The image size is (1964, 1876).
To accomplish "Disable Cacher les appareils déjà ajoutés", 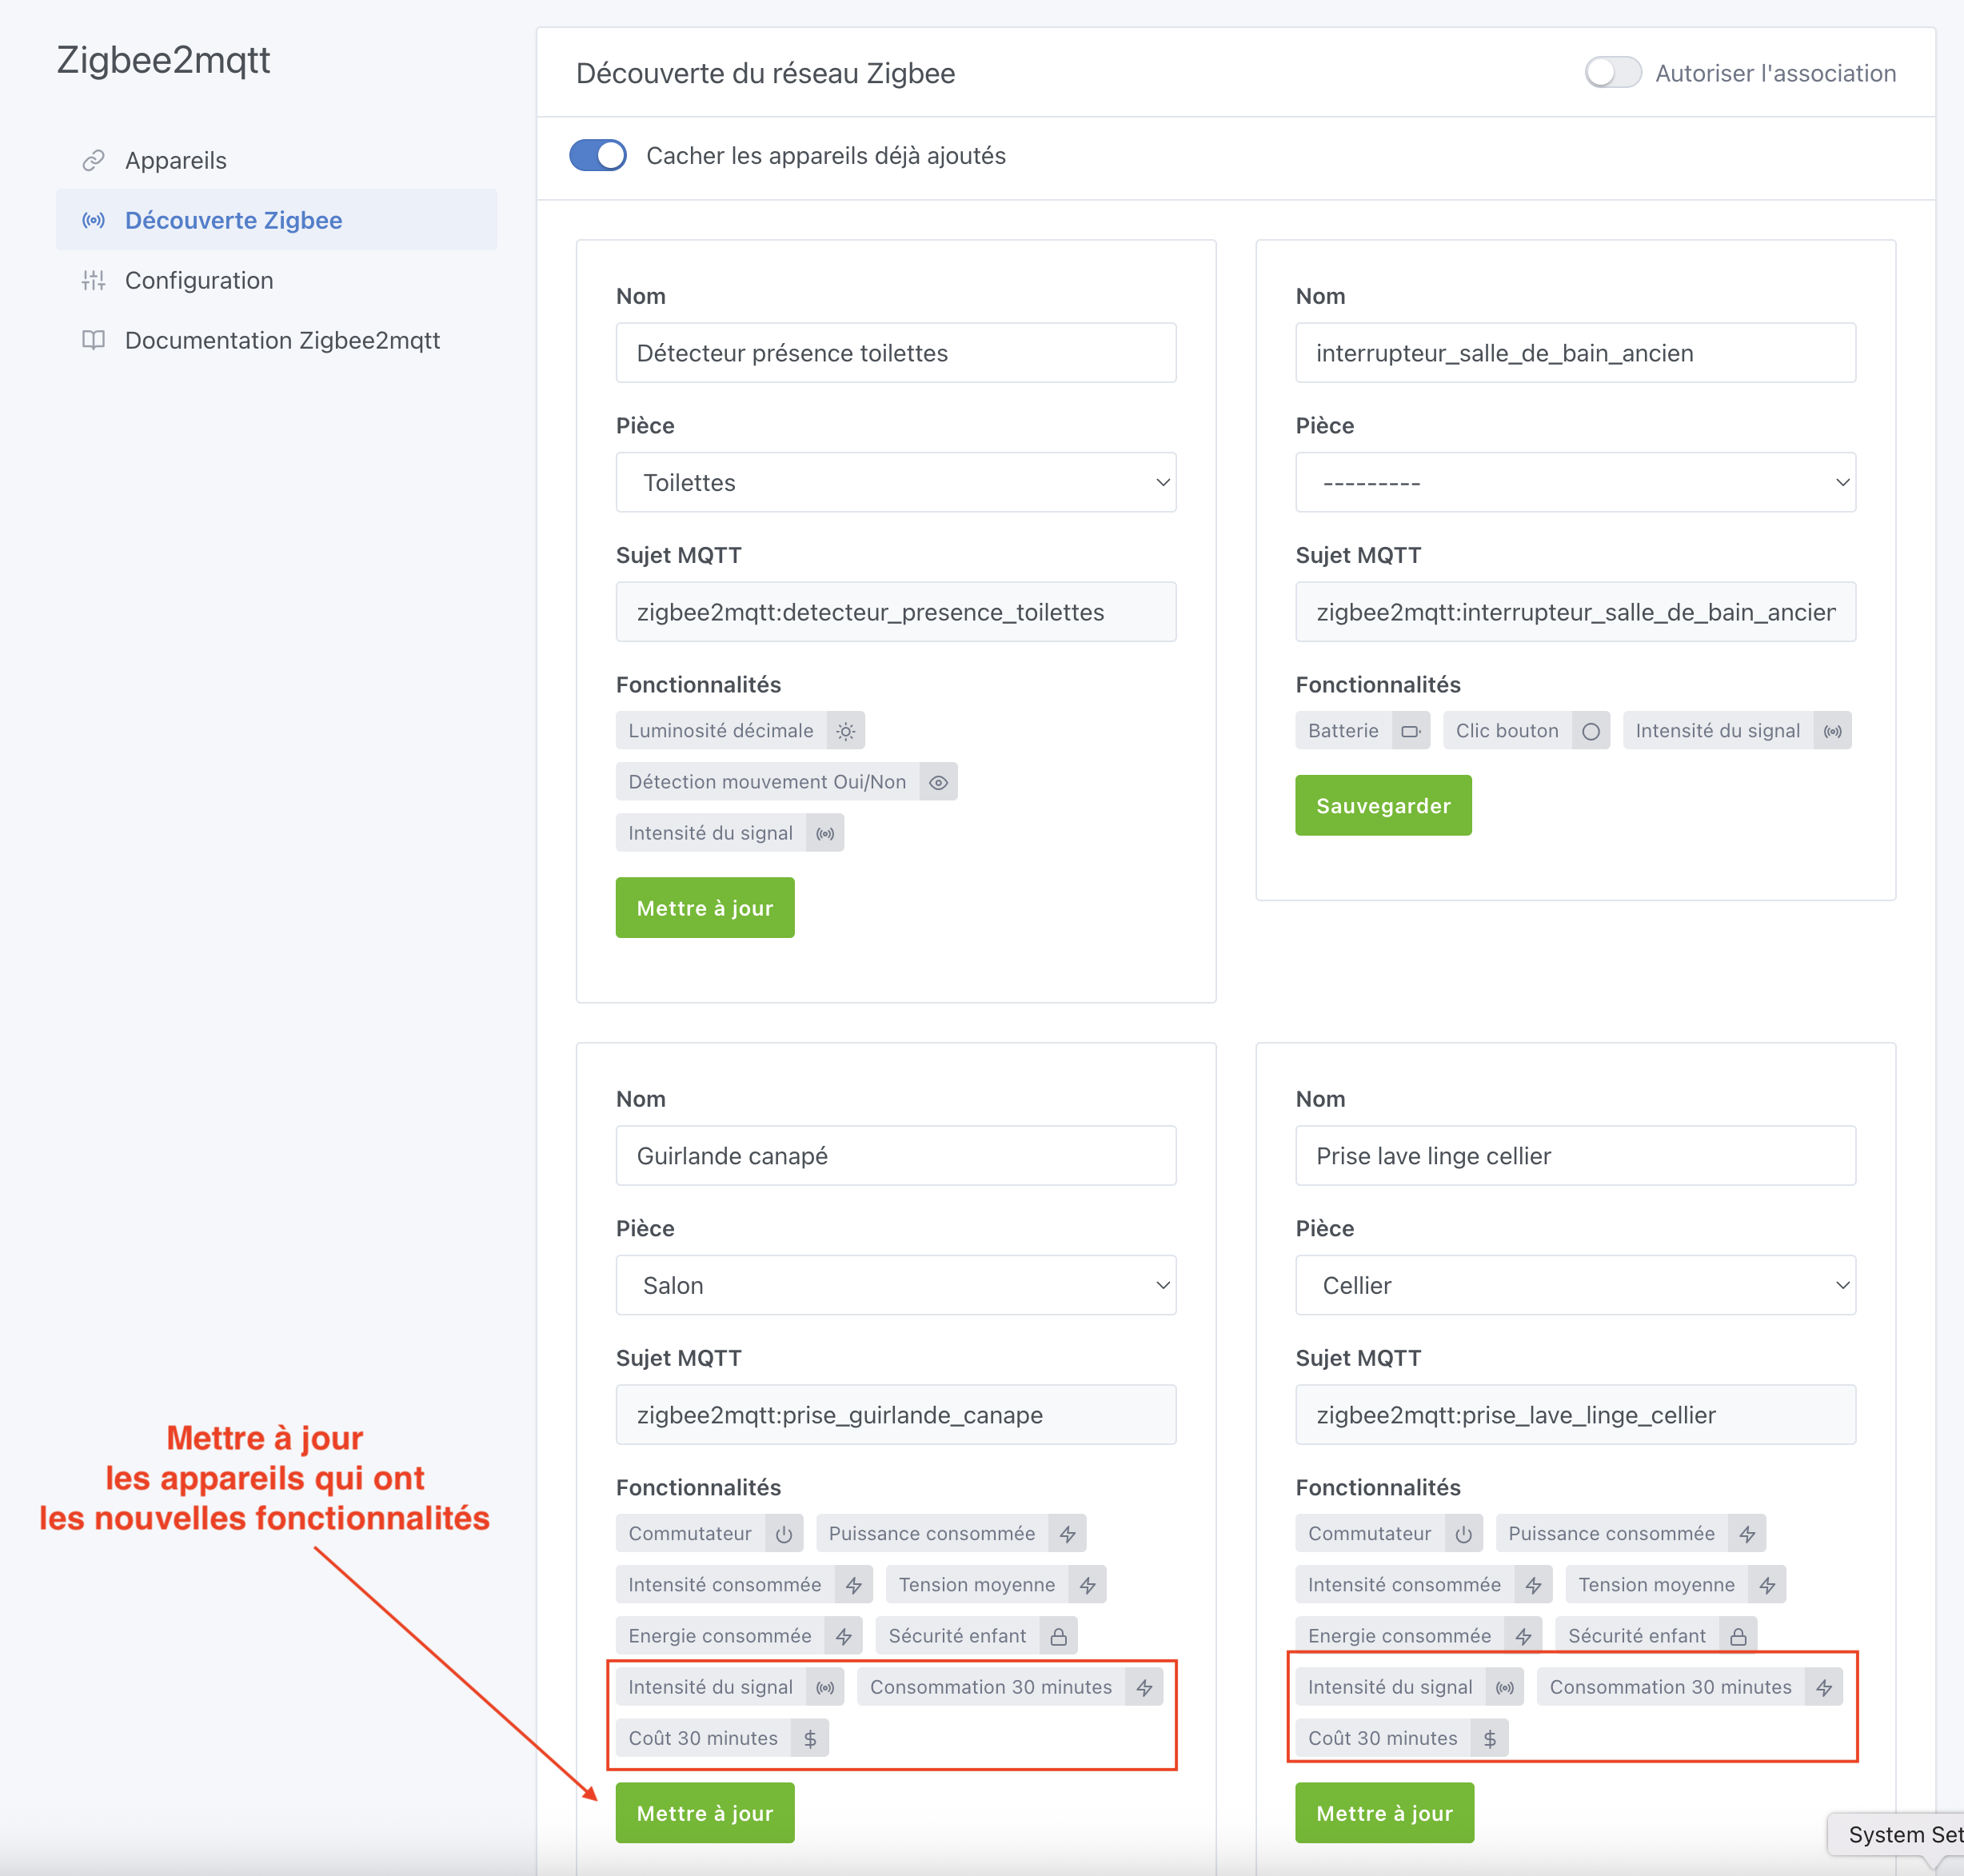I will tap(597, 156).
